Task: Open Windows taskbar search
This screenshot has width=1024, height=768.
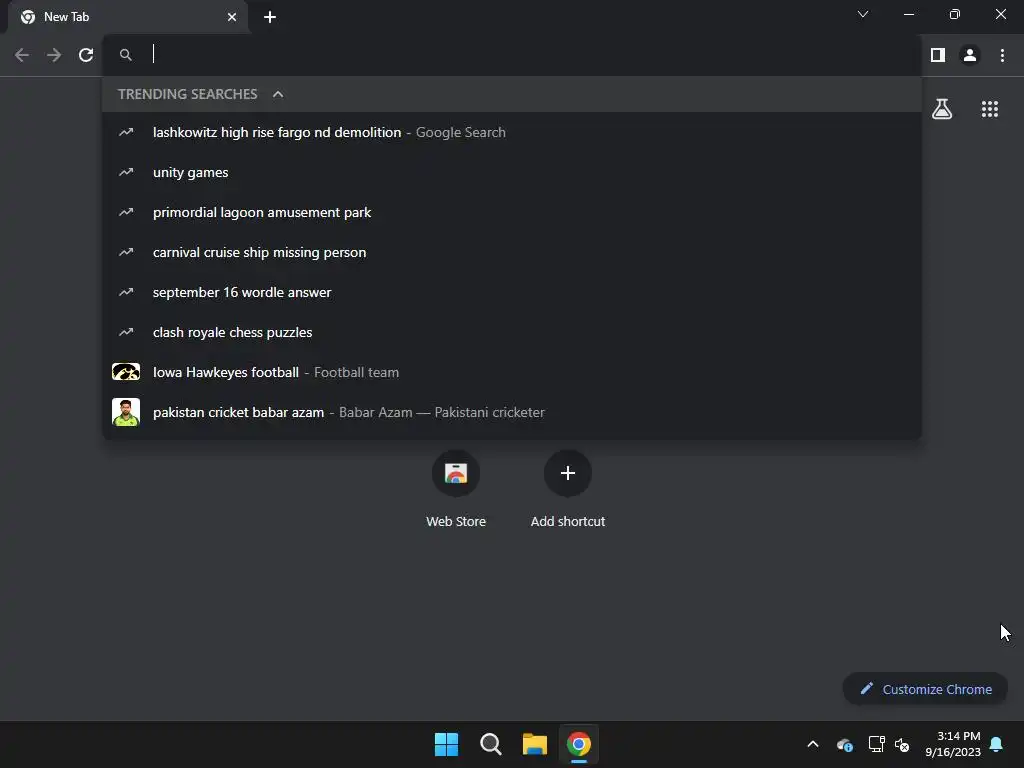Action: [x=490, y=744]
